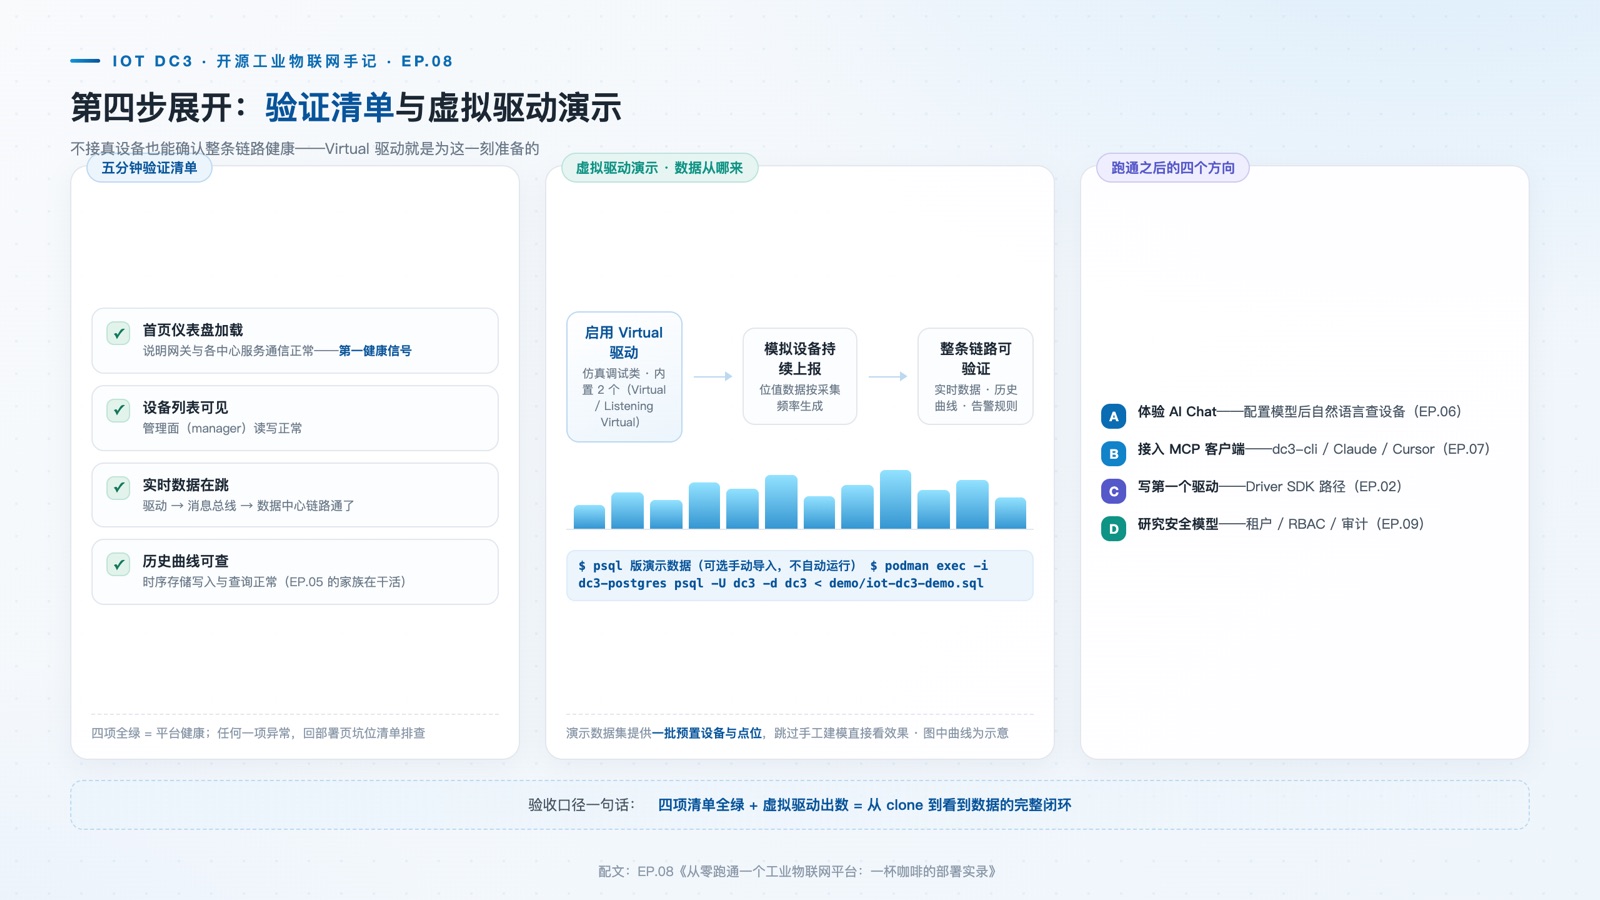
Task: Click the footer caption 配文：EP.08
Action: 636,871
